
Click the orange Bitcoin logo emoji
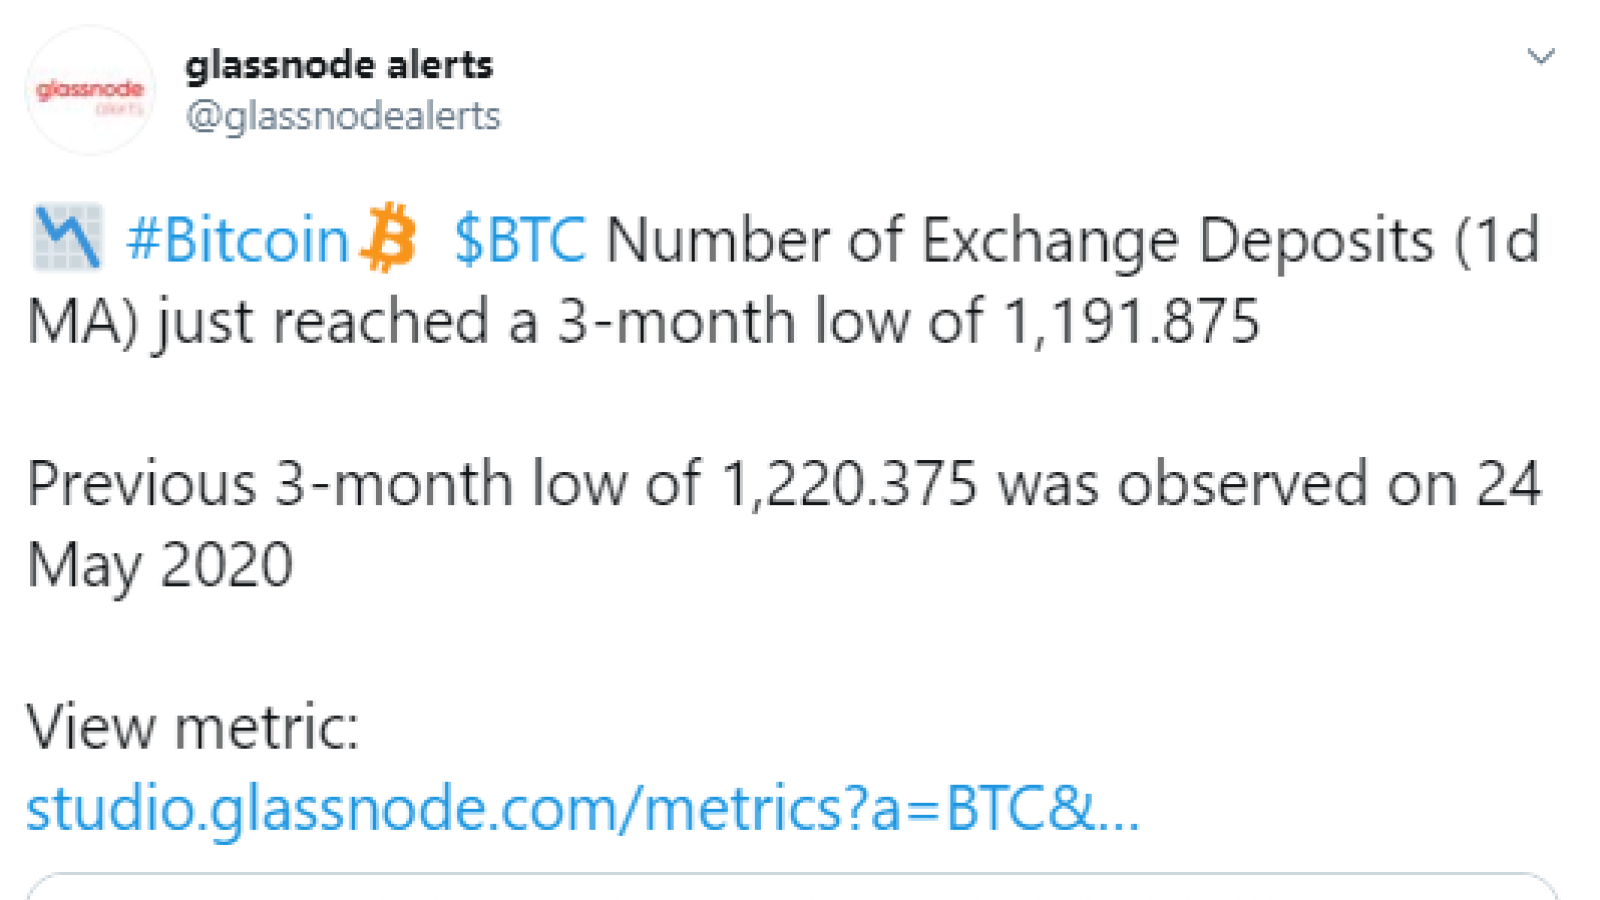(389, 238)
